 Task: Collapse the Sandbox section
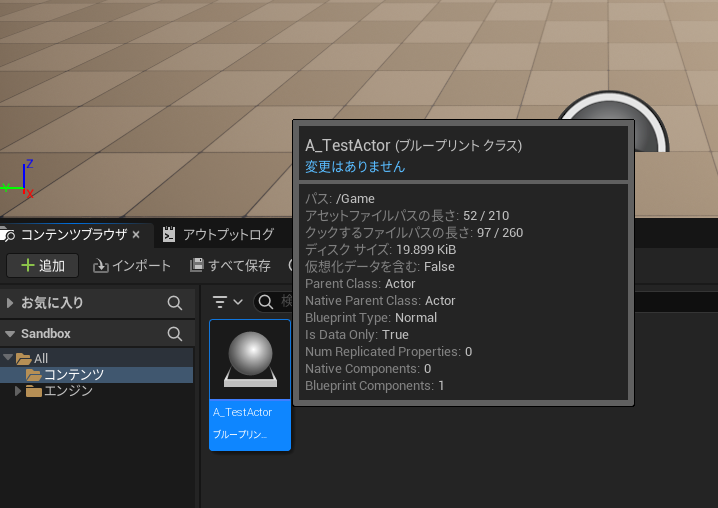(10, 334)
